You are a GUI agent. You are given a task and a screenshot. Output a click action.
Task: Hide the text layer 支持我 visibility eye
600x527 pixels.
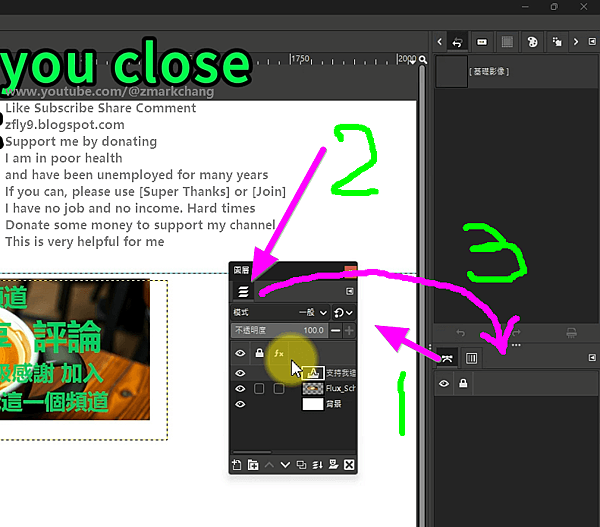point(240,373)
